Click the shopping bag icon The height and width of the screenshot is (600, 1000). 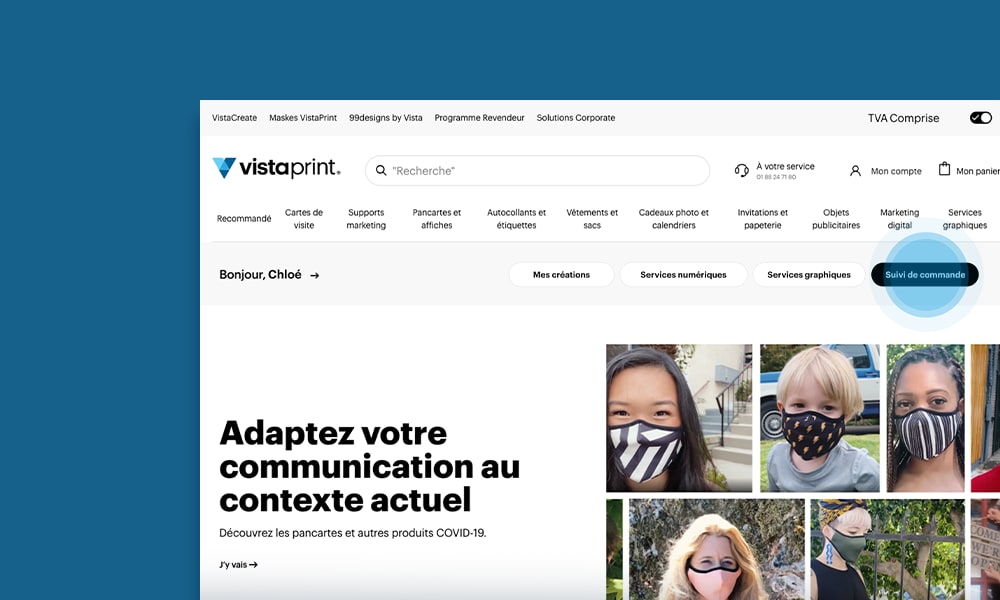pyautogui.click(x=944, y=169)
